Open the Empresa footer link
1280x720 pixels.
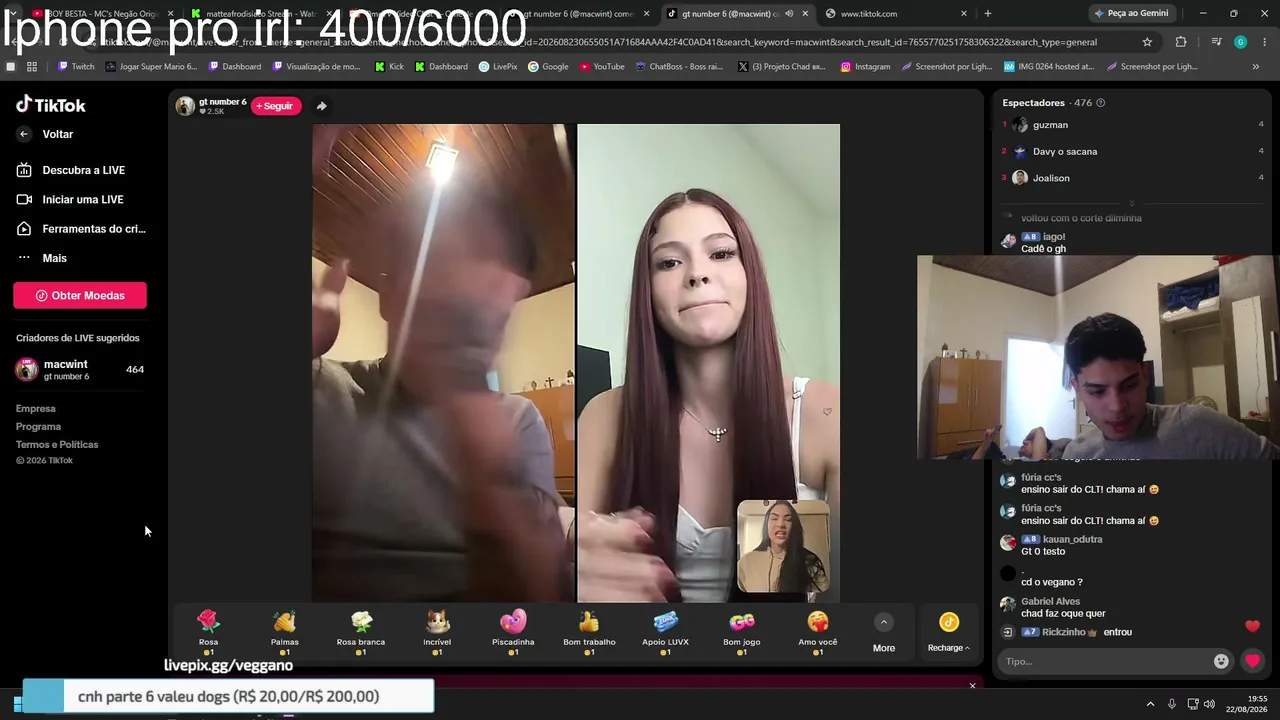(x=36, y=408)
